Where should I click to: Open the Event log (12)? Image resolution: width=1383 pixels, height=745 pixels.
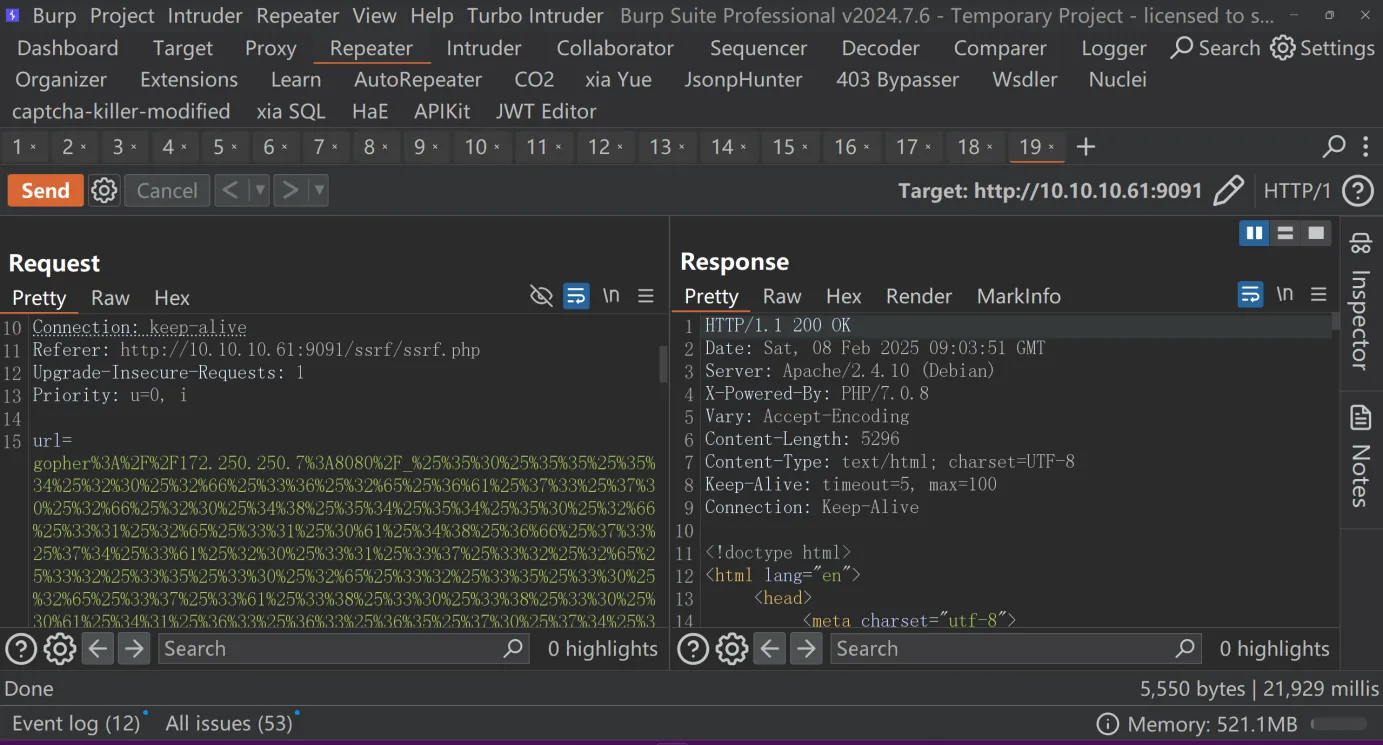76,723
